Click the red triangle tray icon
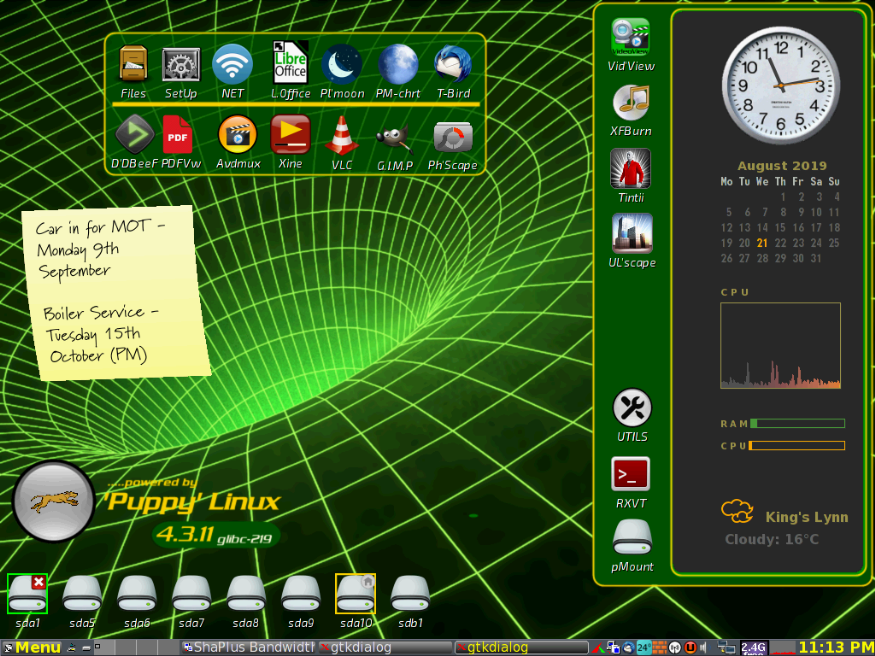 click(x=598, y=648)
